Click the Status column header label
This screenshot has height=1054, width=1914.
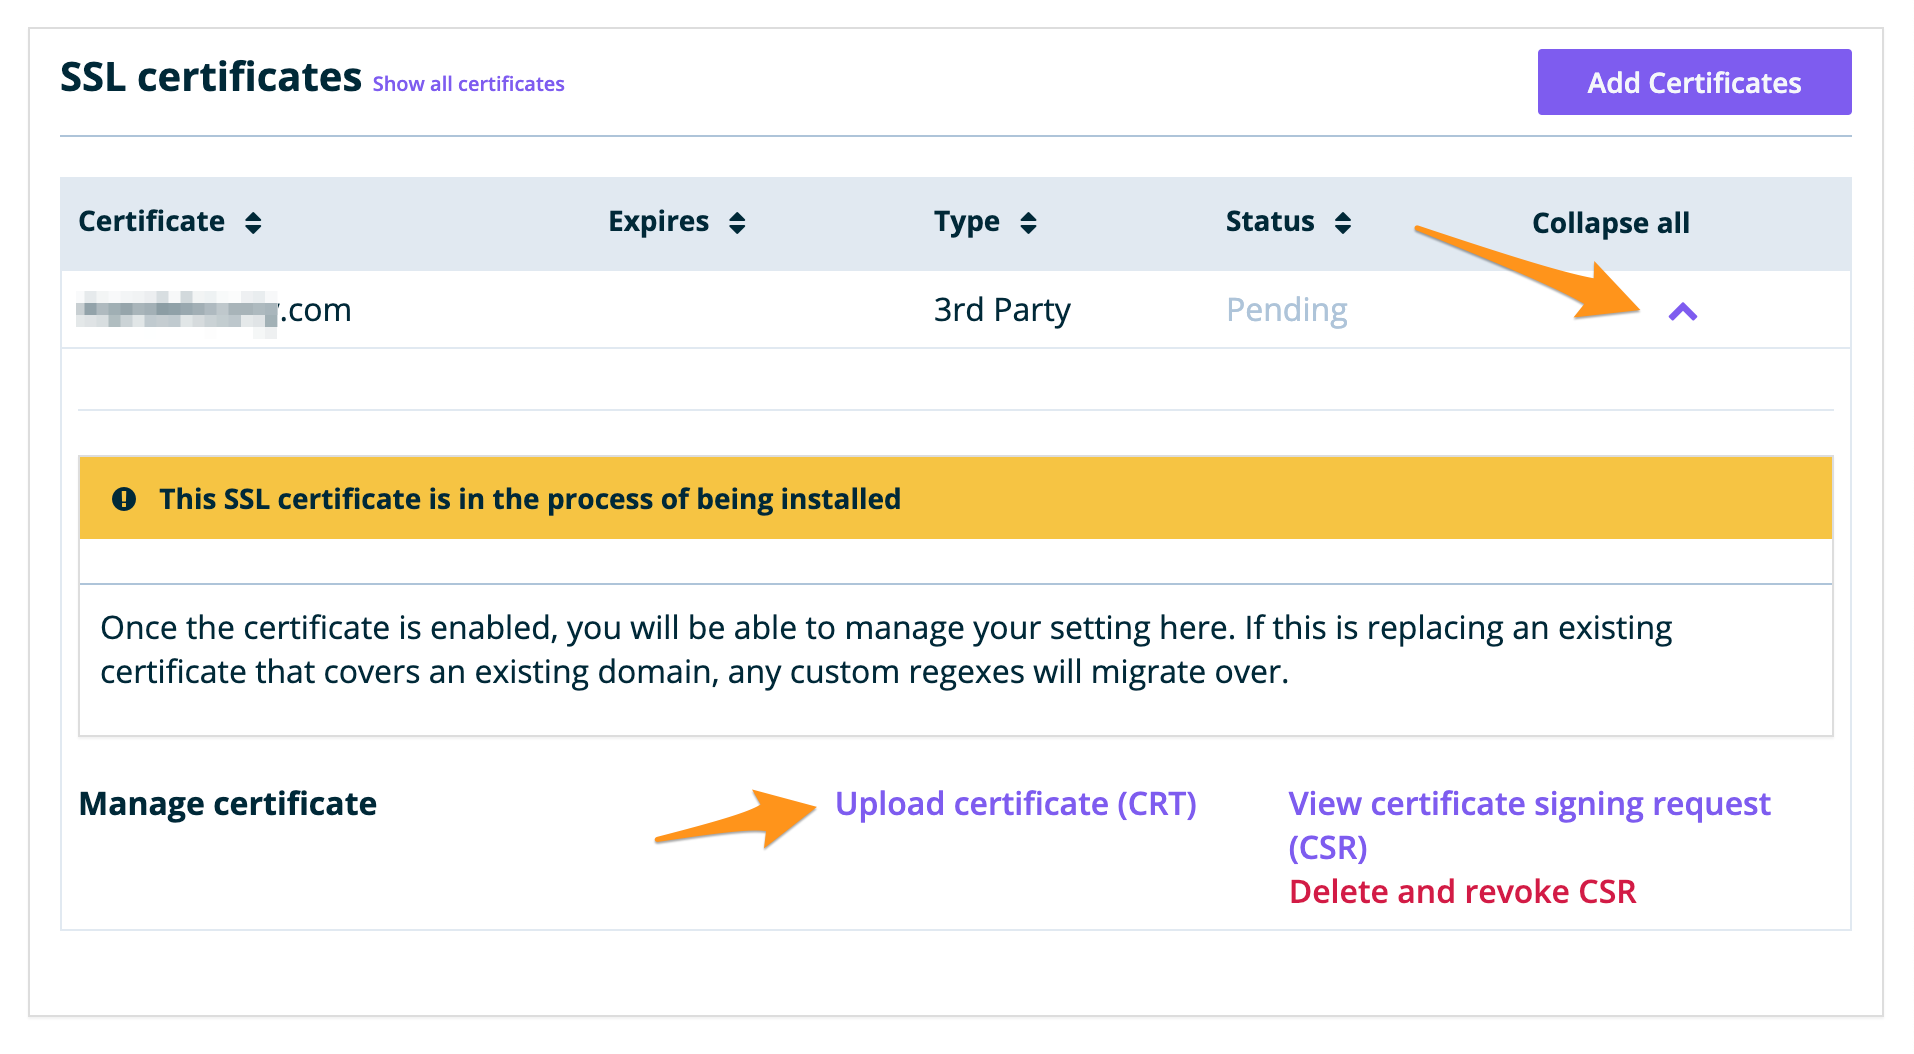click(x=1270, y=221)
